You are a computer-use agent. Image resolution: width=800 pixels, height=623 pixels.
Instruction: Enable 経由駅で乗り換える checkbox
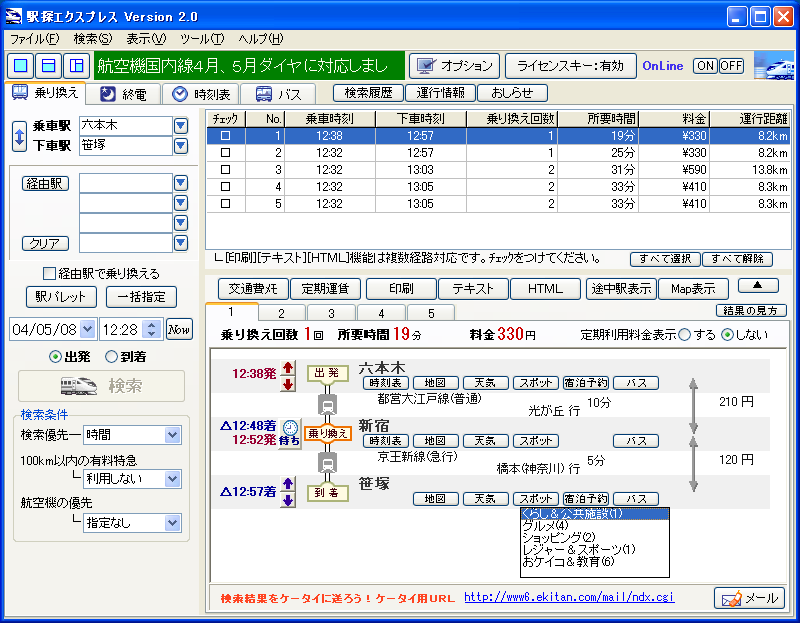pyautogui.click(x=49, y=273)
